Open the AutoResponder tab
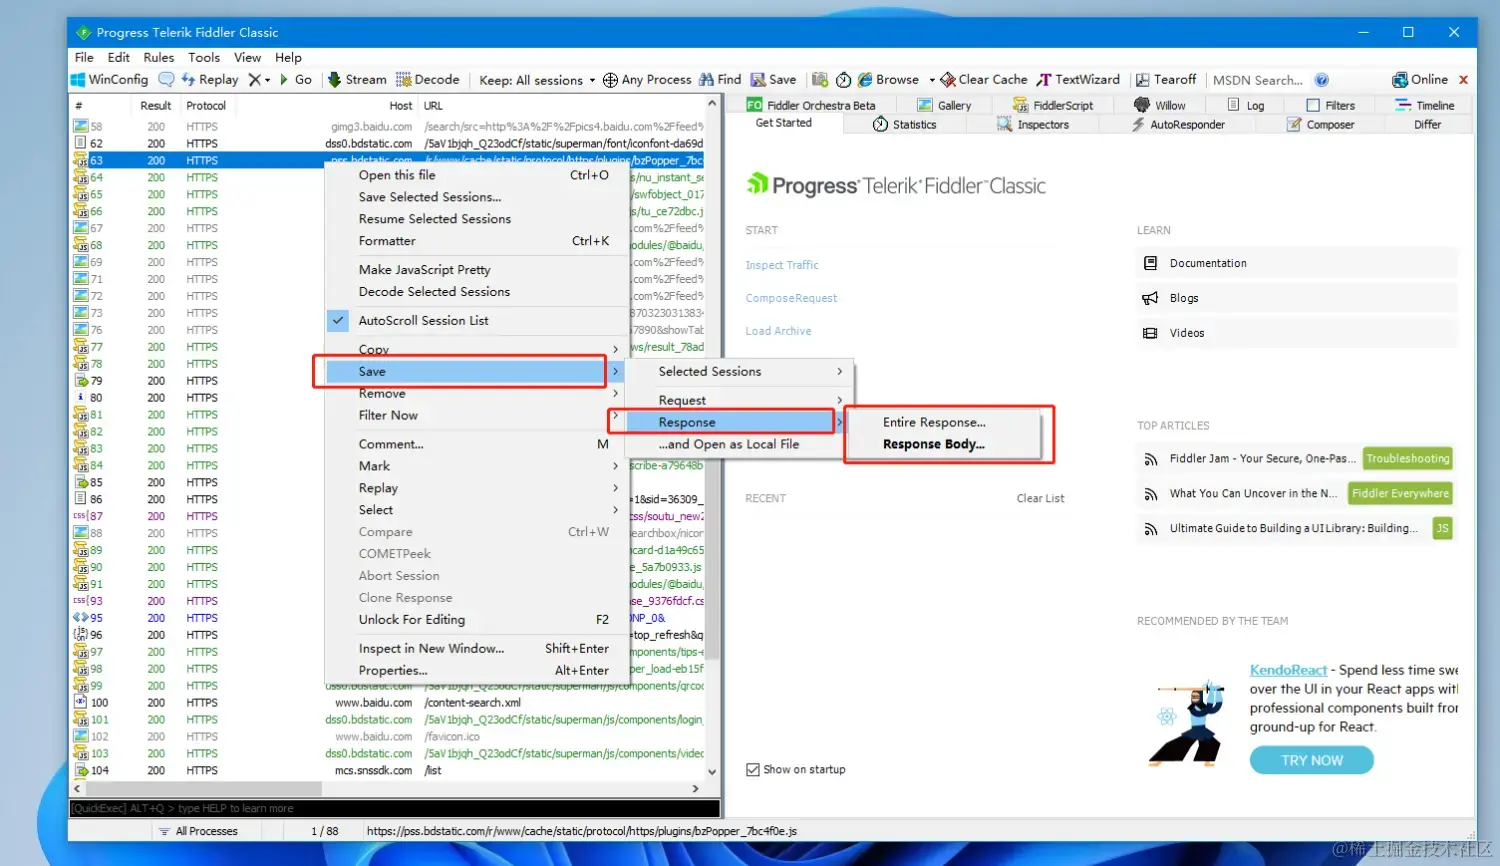This screenshot has height=866, width=1500. click(1178, 125)
